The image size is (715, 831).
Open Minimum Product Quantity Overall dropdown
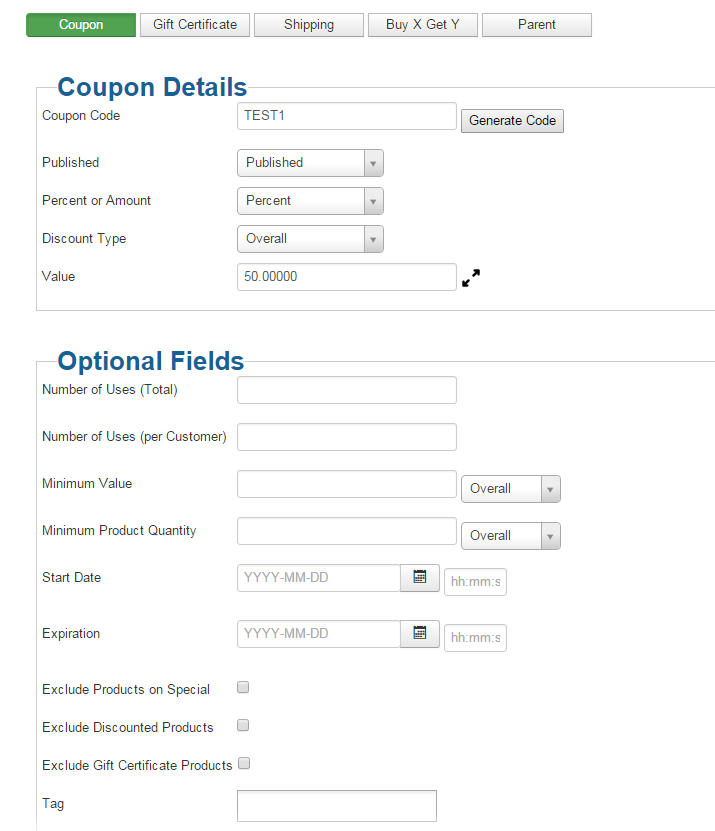click(x=510, y=536)
